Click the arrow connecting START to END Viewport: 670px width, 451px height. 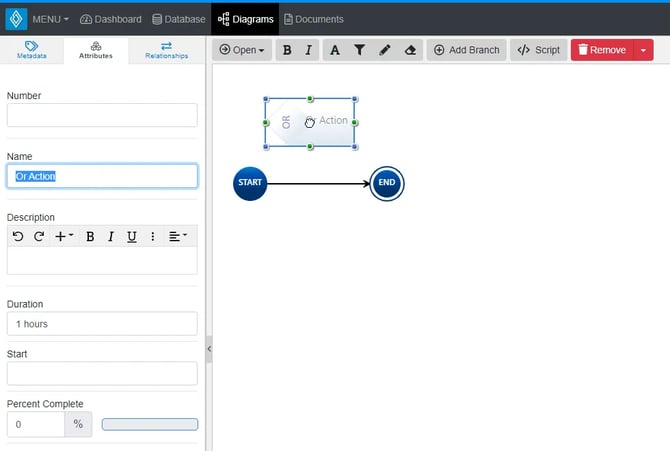pos(318,184)
